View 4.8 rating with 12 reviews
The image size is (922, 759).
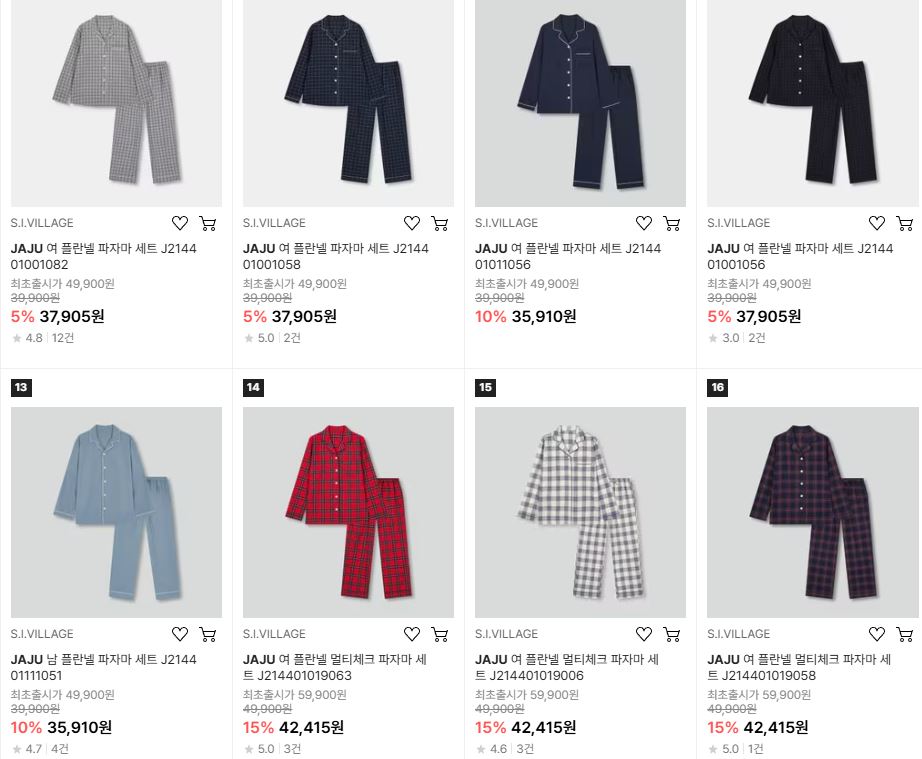point(42,338)
